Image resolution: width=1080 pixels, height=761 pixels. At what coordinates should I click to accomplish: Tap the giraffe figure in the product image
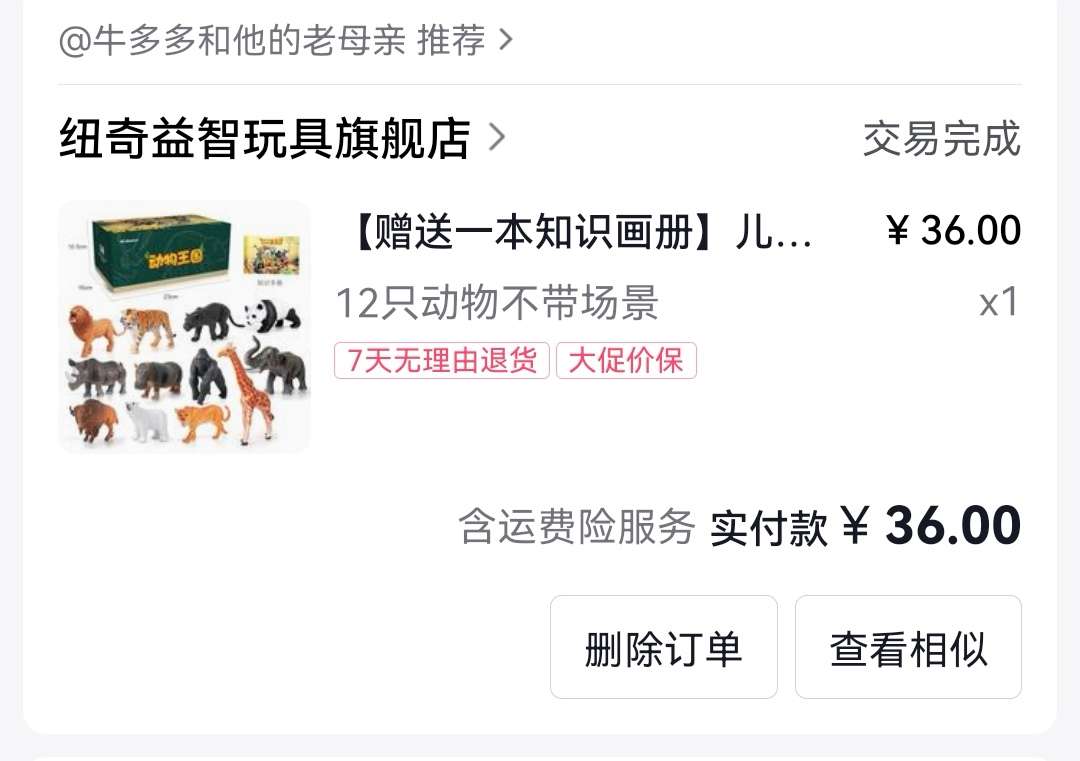pos(247,393)
